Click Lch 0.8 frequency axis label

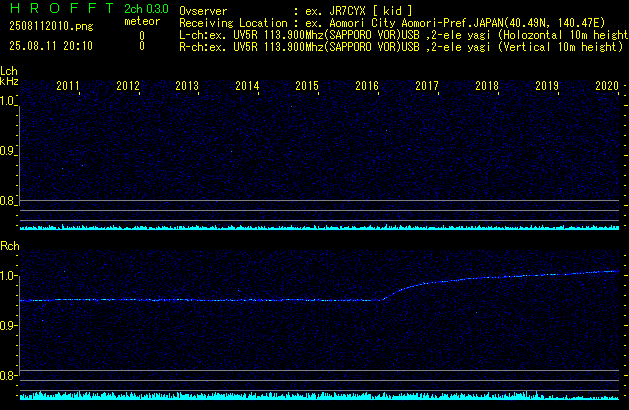7,201
